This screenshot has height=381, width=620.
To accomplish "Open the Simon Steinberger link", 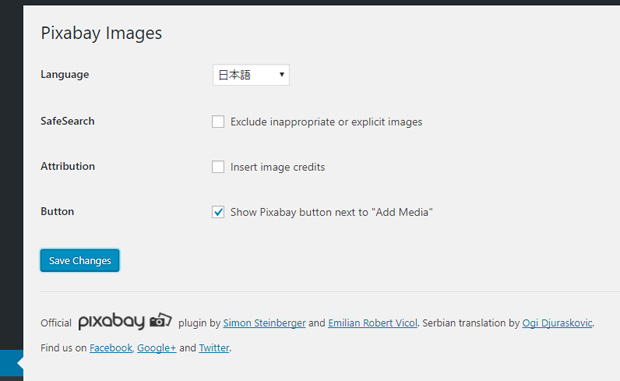I will 264,323.
